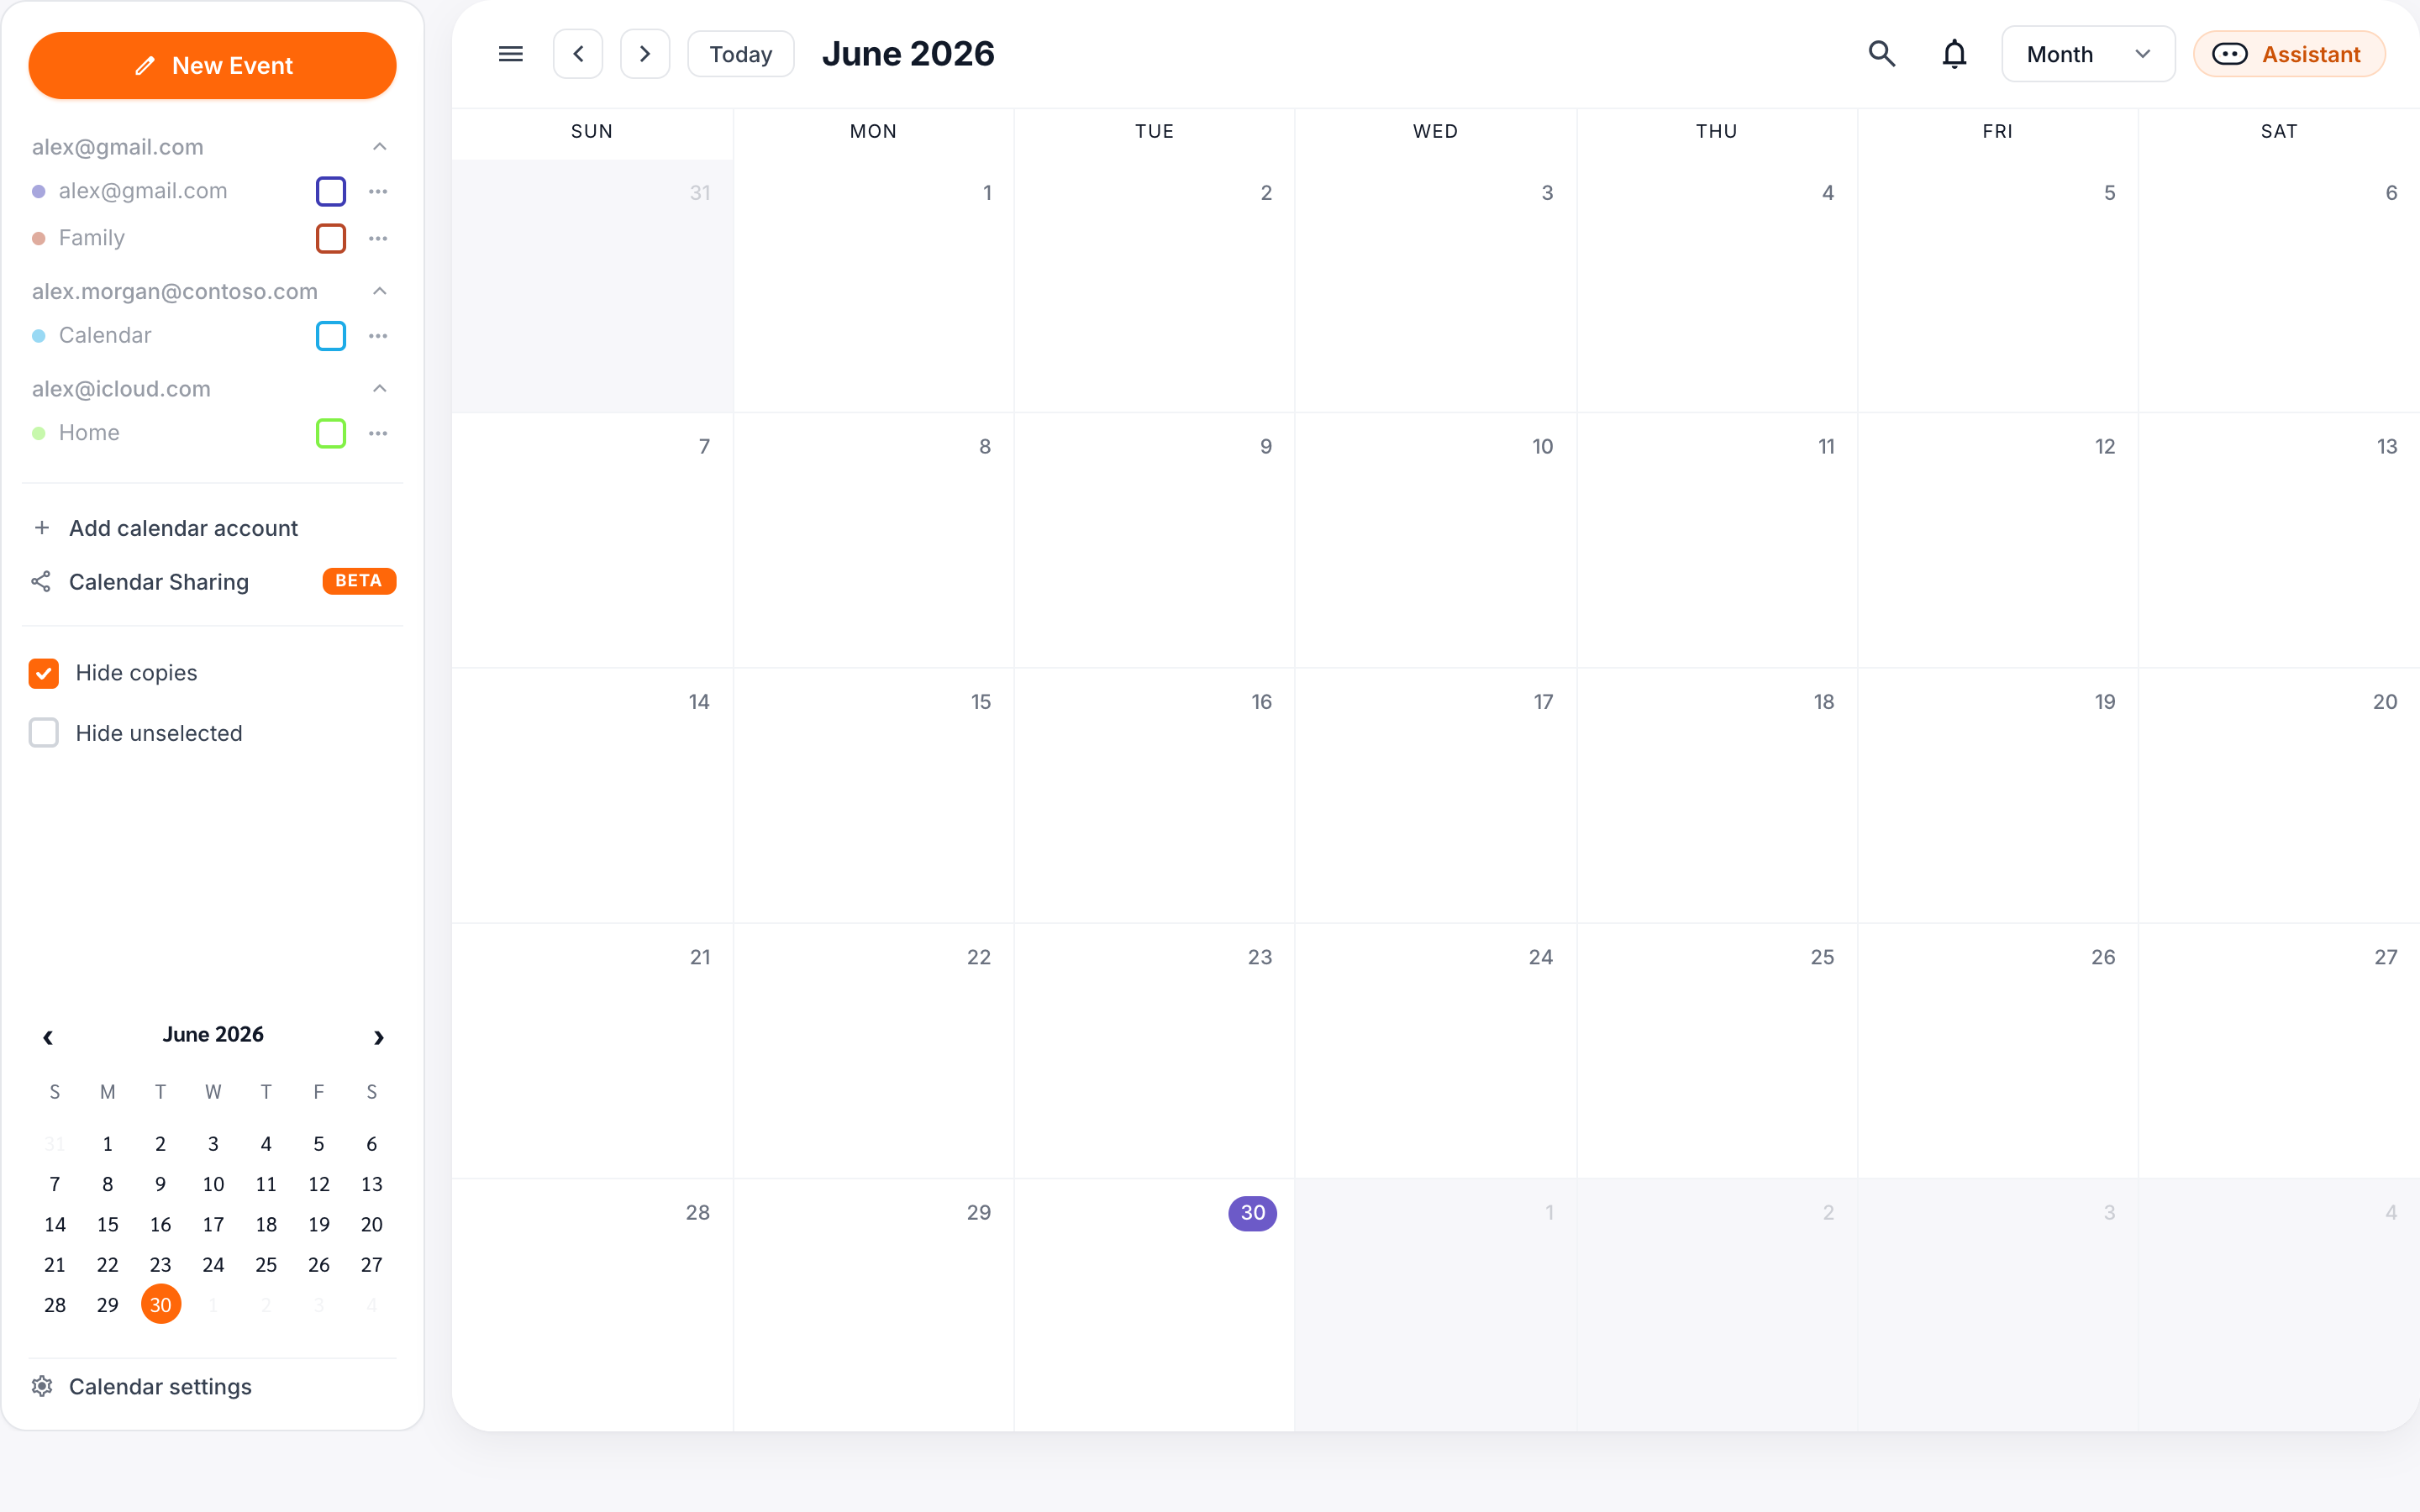Select May 31 in the main grid
The height and width of the screenshot is (1512, 2420).
[592, 286]
